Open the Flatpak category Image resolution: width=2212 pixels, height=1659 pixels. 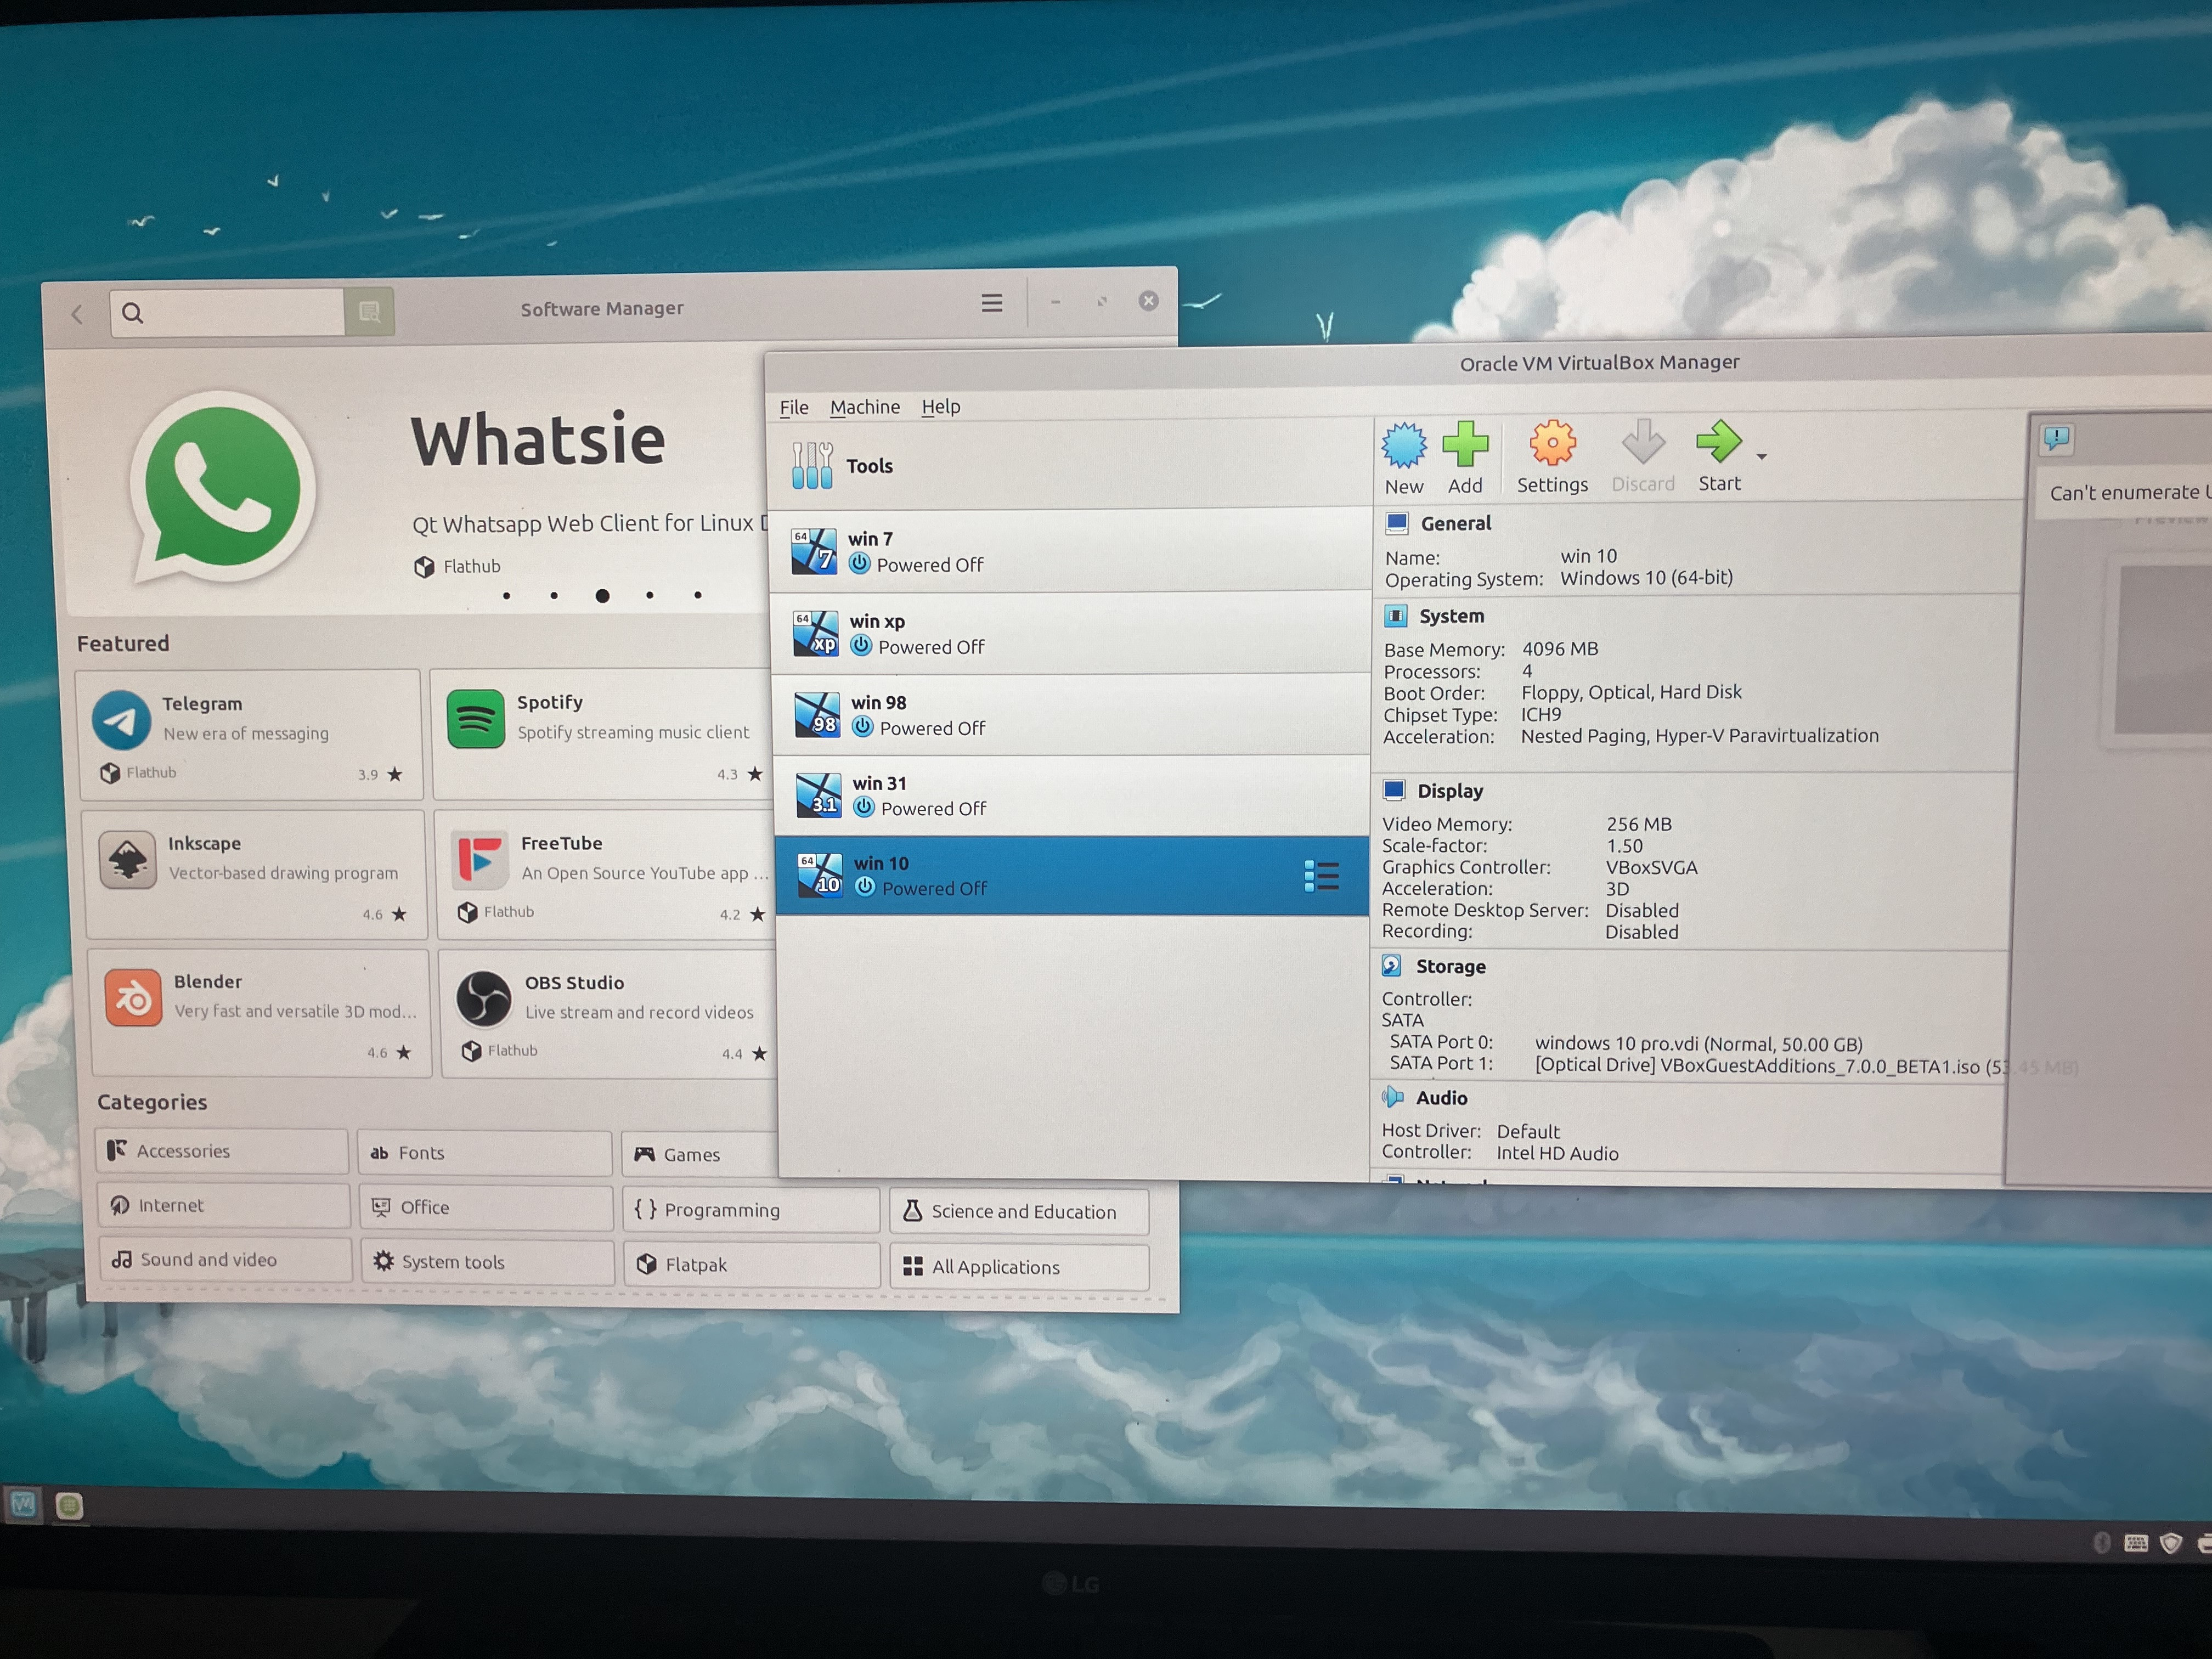pos(753,1264)
